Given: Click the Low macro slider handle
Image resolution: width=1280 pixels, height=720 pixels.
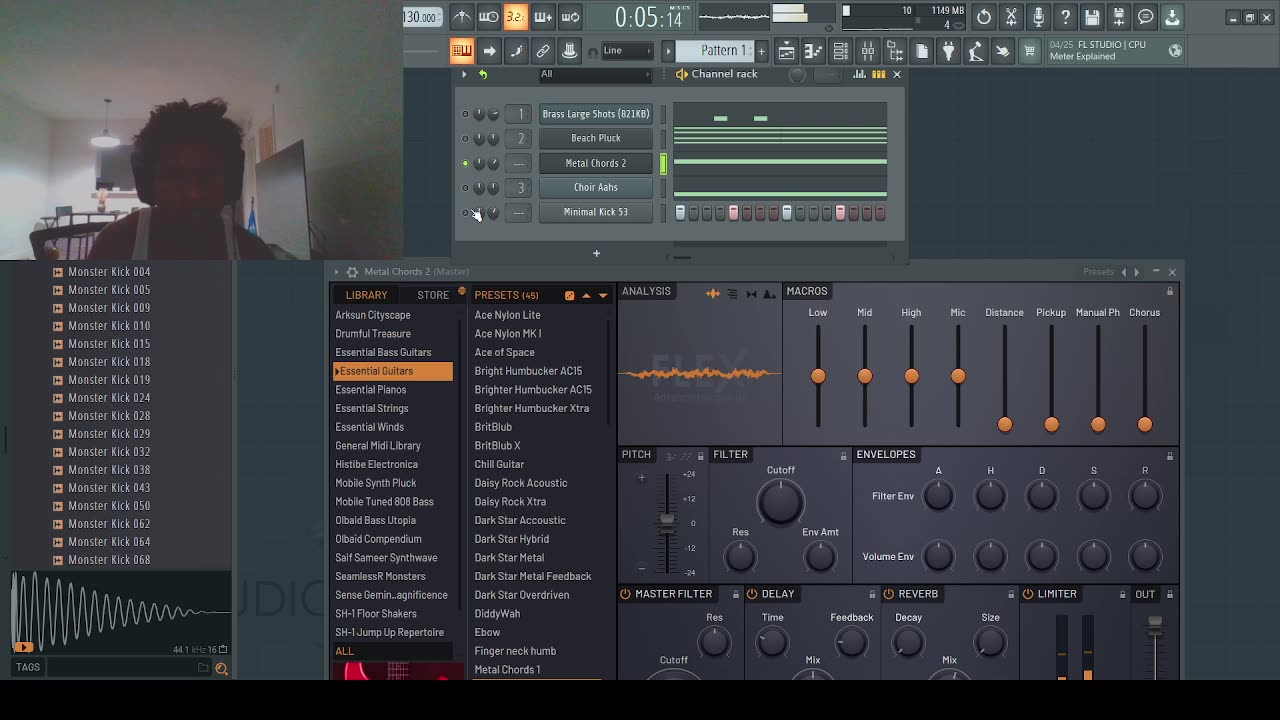Looking at the screenshot, I should (818, 376).
